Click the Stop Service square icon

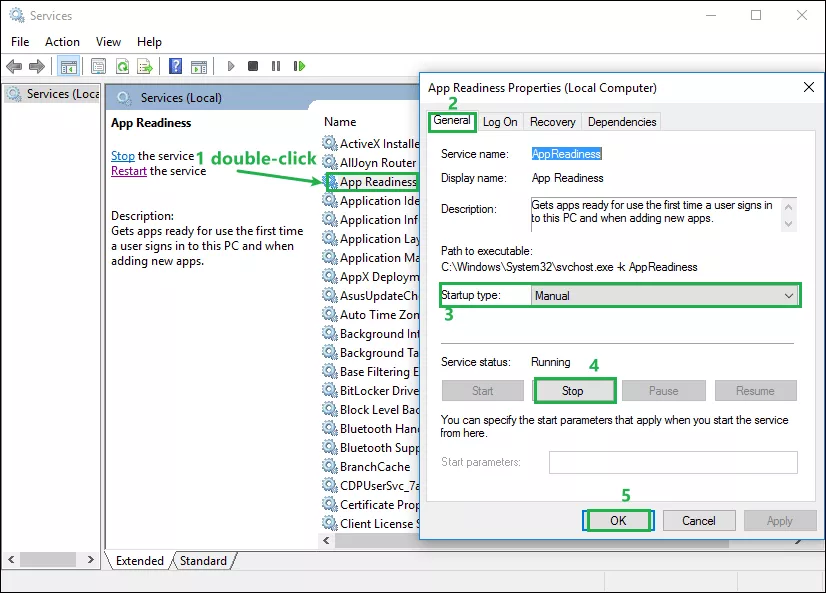pyautogui.click(x=253, y=66)
